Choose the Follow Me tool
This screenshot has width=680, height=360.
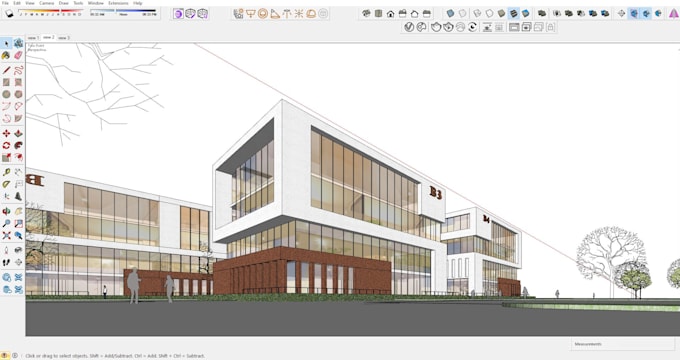(x=18, y=145)
